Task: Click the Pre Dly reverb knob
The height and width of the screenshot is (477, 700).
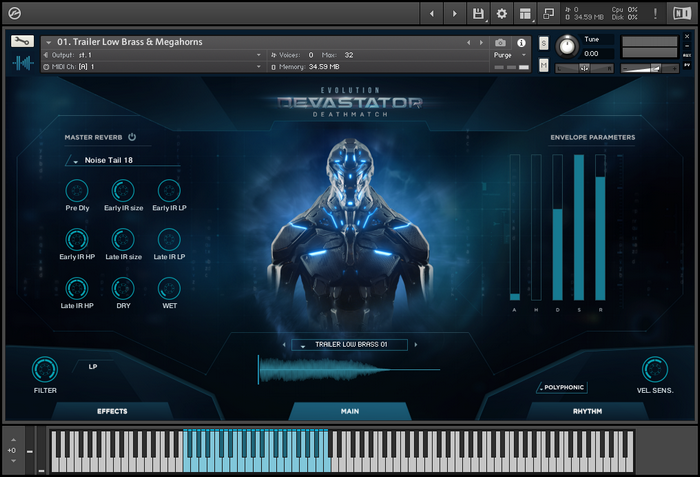Action: (77, 190)
